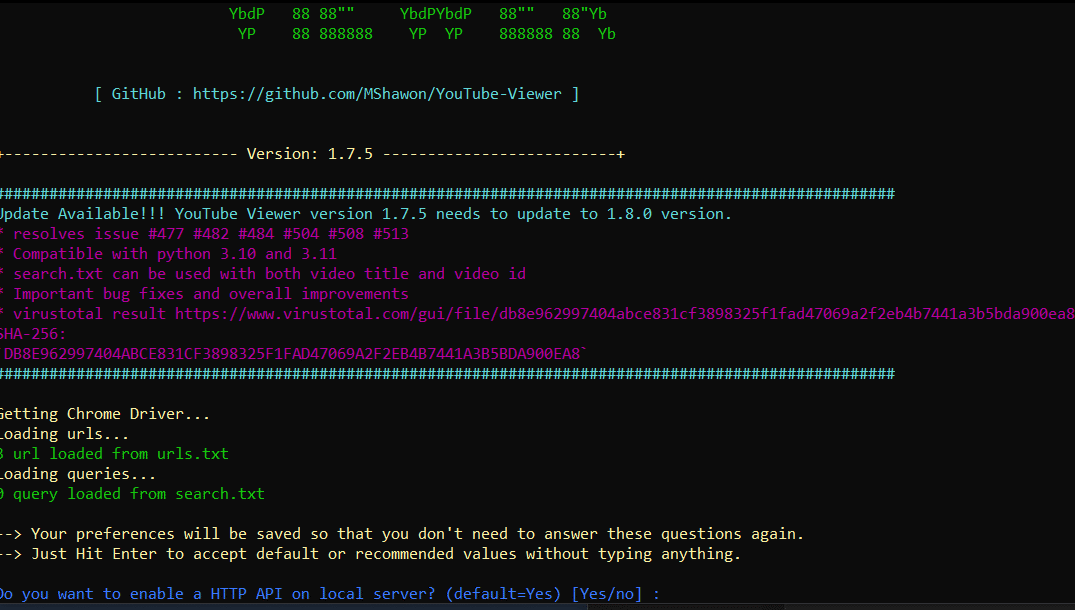Click the 'url loaded from urls.txt' message
This screenshot has width=1075, height=610.
click(120, 454)
